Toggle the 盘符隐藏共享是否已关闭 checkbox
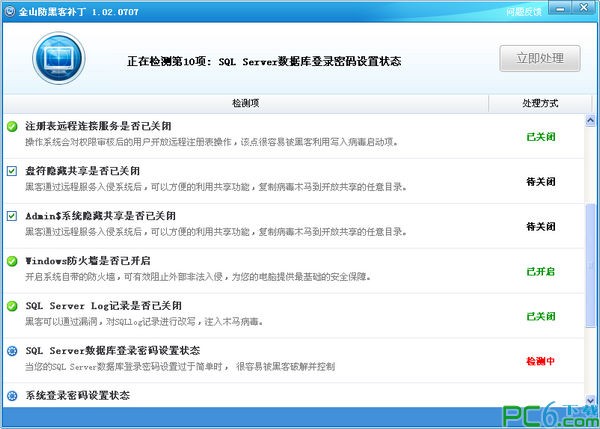600x429 pixels. point(12,171)
